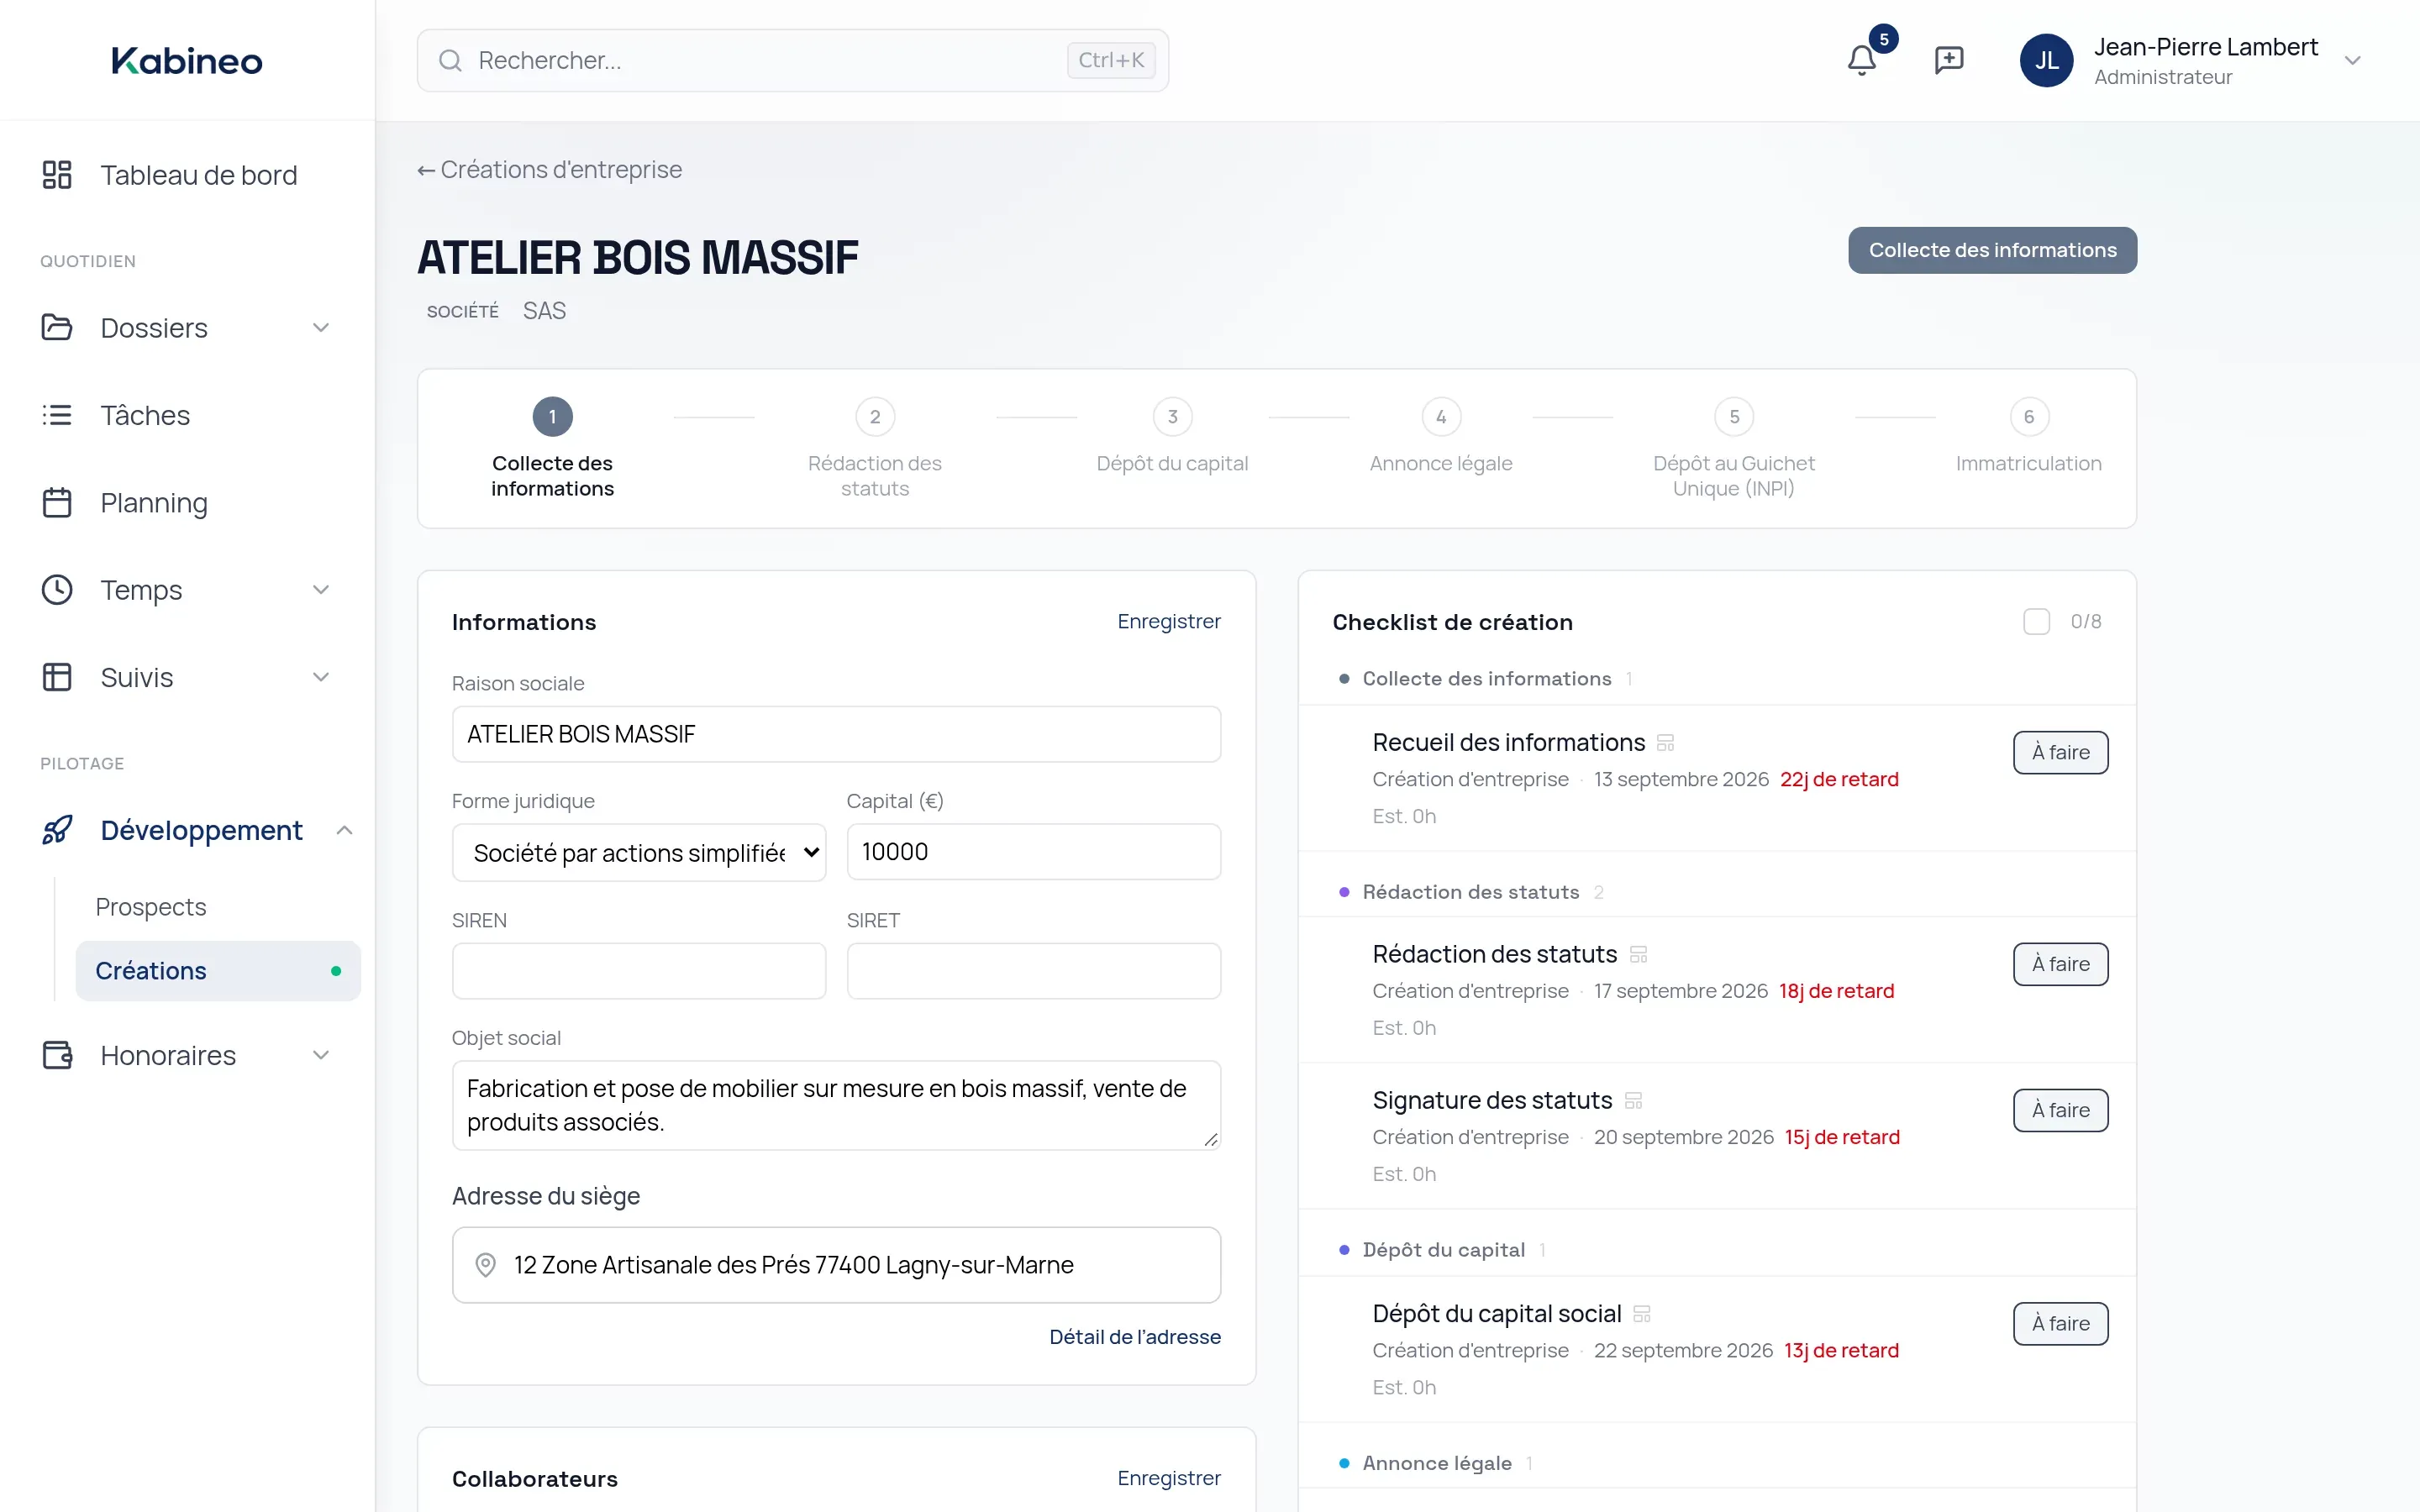This screenshot has width=2420, height=1512.
Task: Select Créations in the sidebar
Action: tap(218, 971)
